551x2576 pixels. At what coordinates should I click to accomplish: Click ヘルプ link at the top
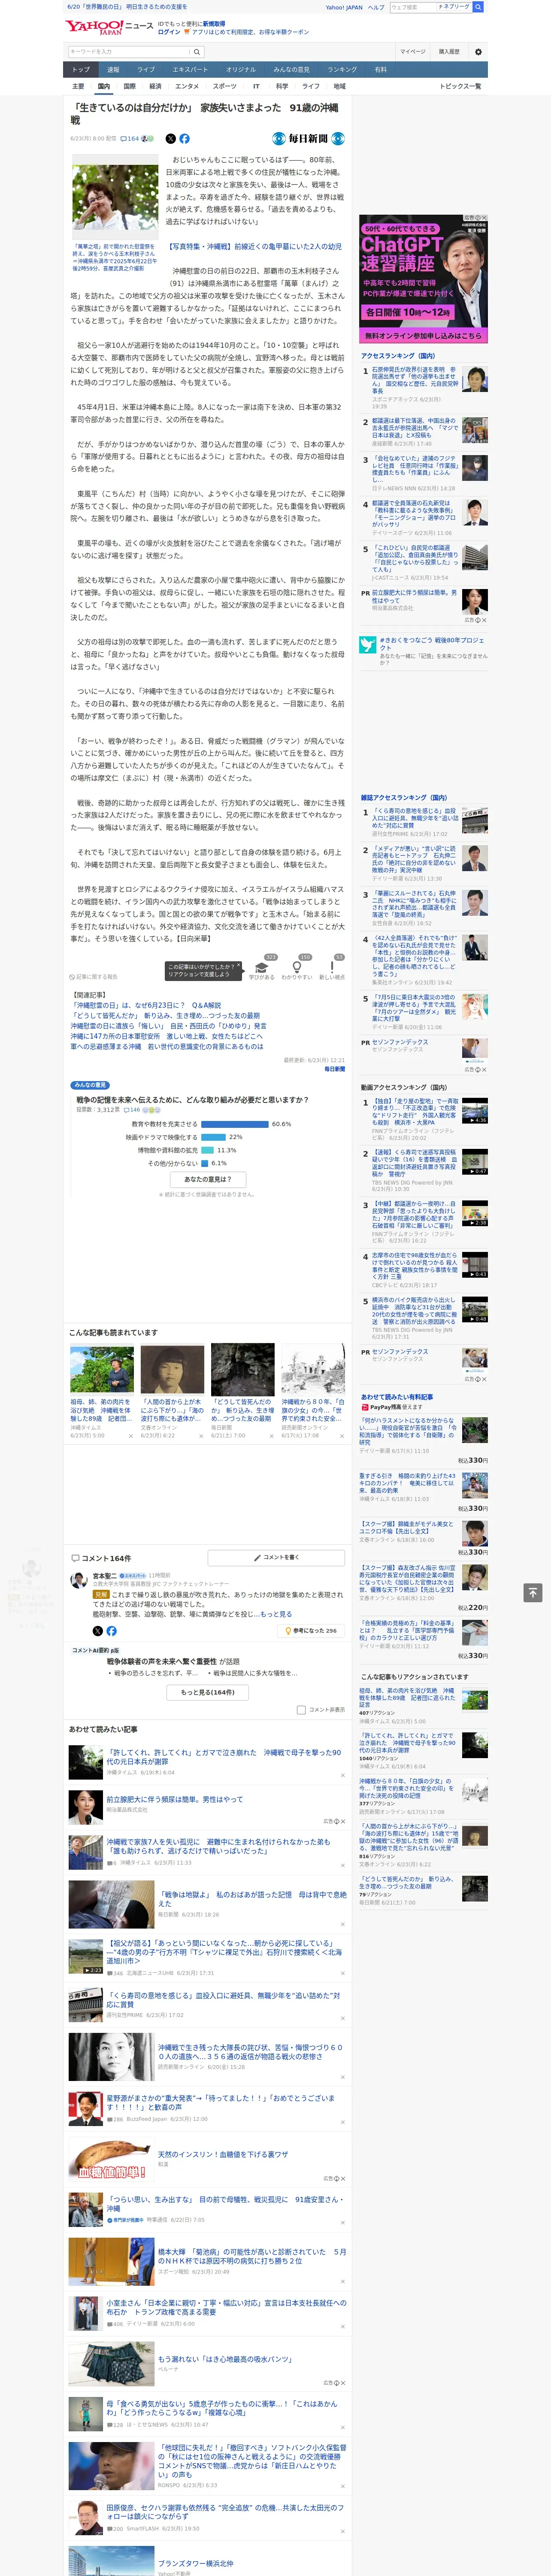376,7
